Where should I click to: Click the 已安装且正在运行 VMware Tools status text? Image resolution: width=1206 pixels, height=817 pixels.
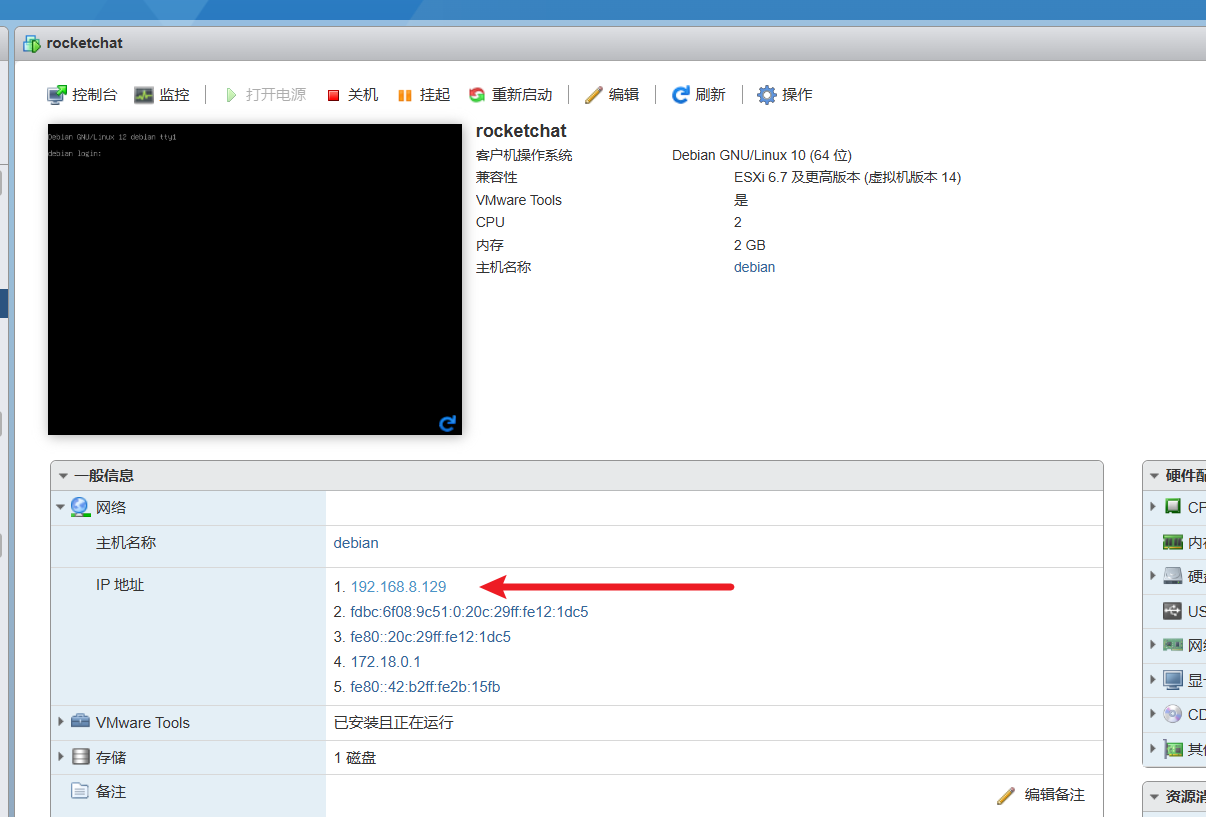click(x=394, y=722)
